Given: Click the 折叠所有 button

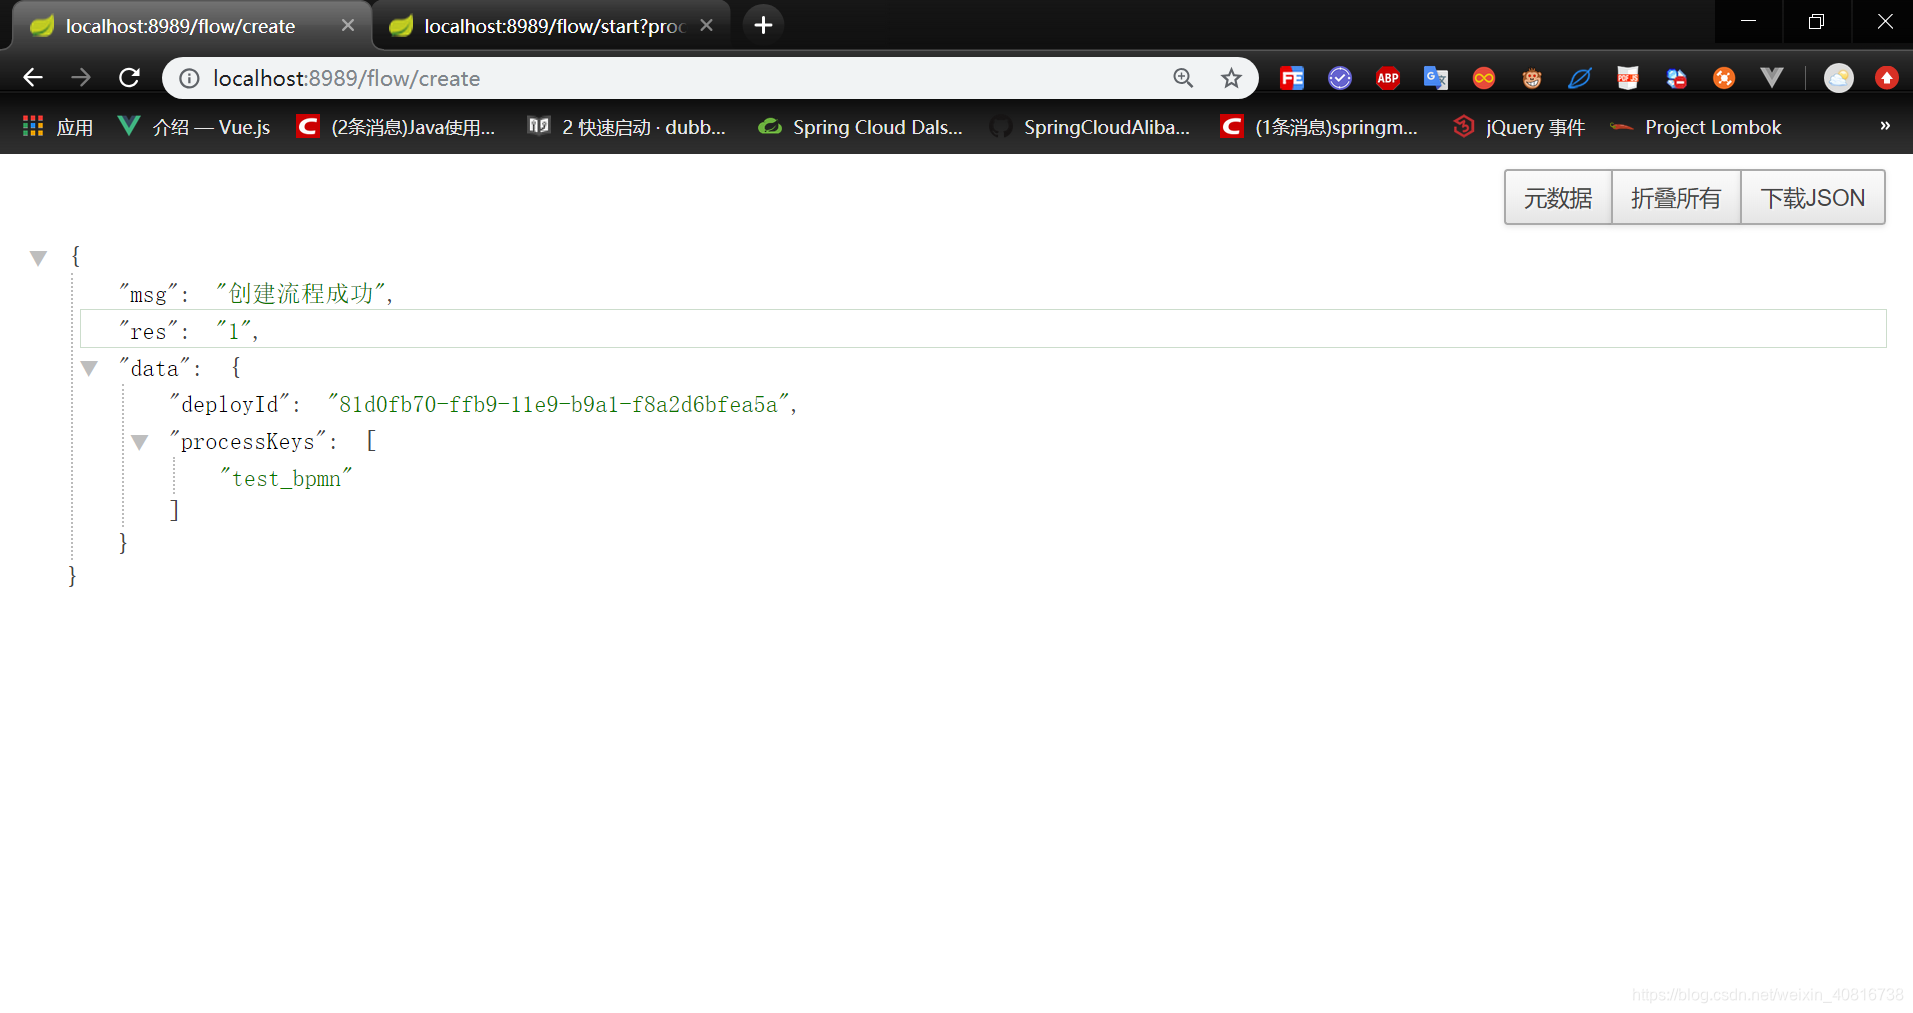Looking at the screenshot, I should (x=1676, y=198).
